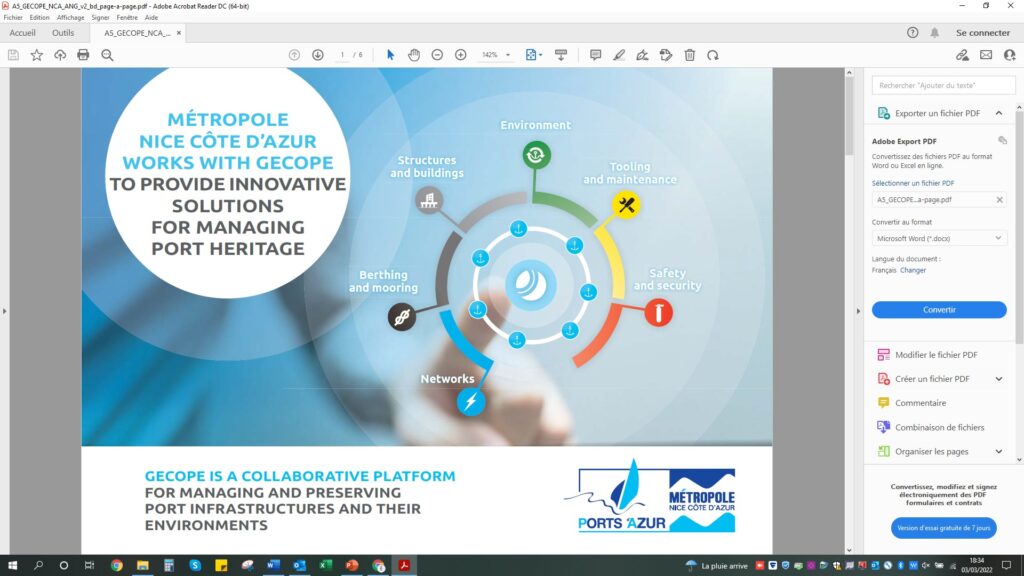Open the notifications bell
This screenshot has height=576, width=1024.
tap(935, 33)
